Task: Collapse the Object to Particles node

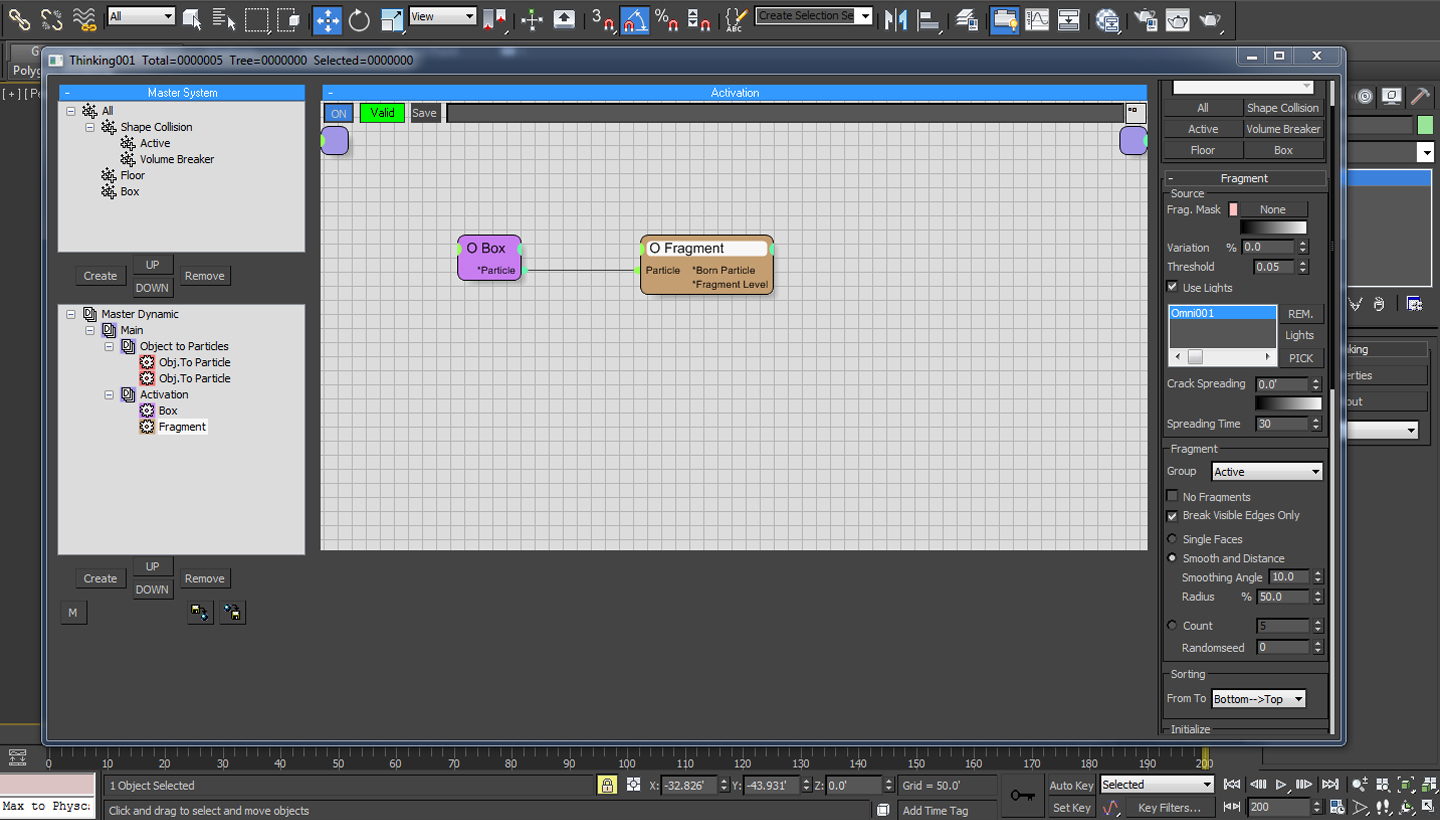Action: 109,346
